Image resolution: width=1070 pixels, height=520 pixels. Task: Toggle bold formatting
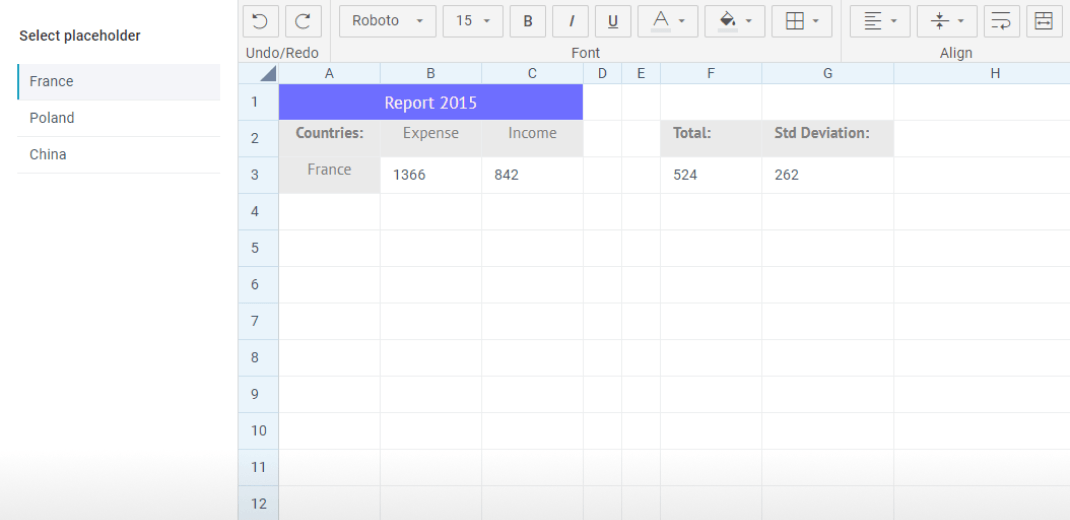pyautogui.click(x=527, y=21)
